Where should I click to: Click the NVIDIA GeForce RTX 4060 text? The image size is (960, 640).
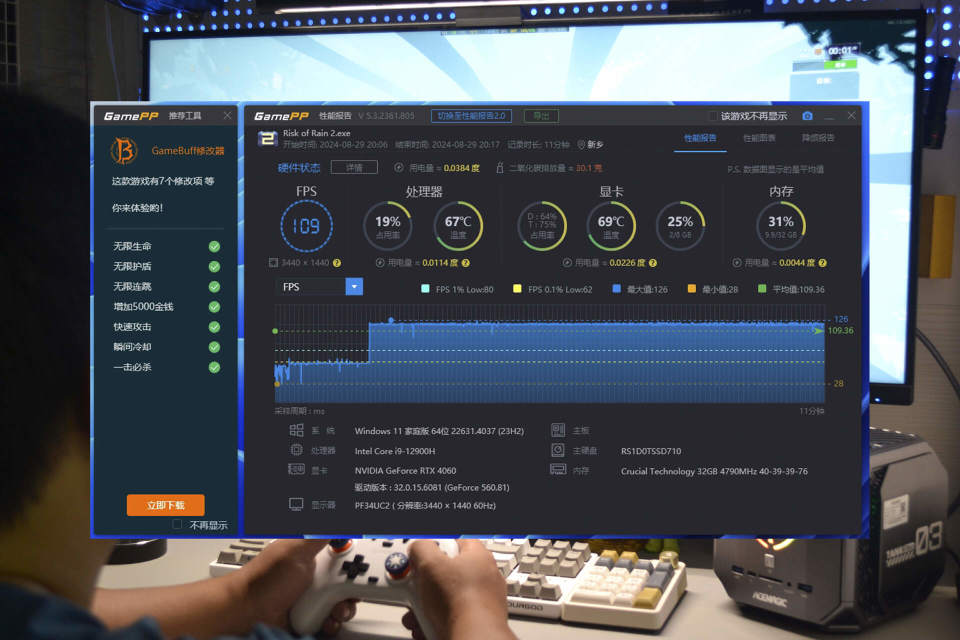pyautogui.click(x=405, y=470)
